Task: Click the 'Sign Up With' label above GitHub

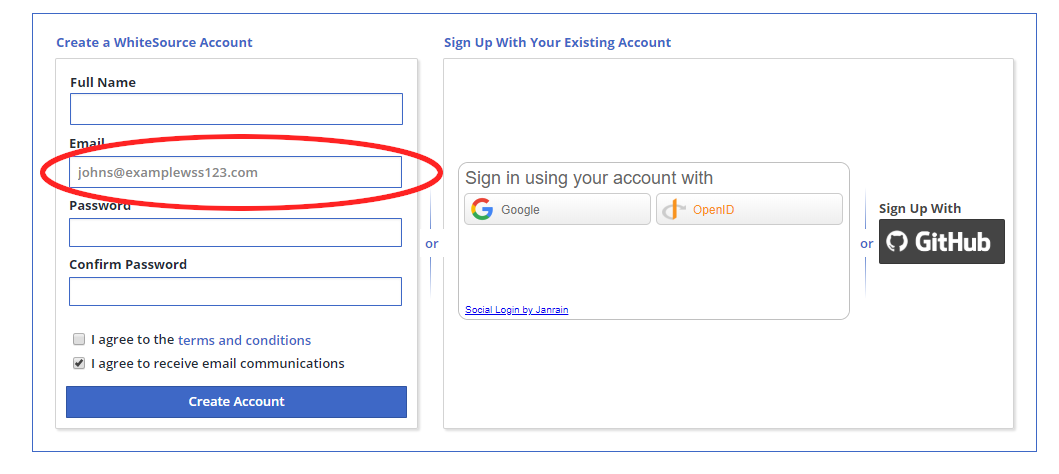Action: (919, 209)
